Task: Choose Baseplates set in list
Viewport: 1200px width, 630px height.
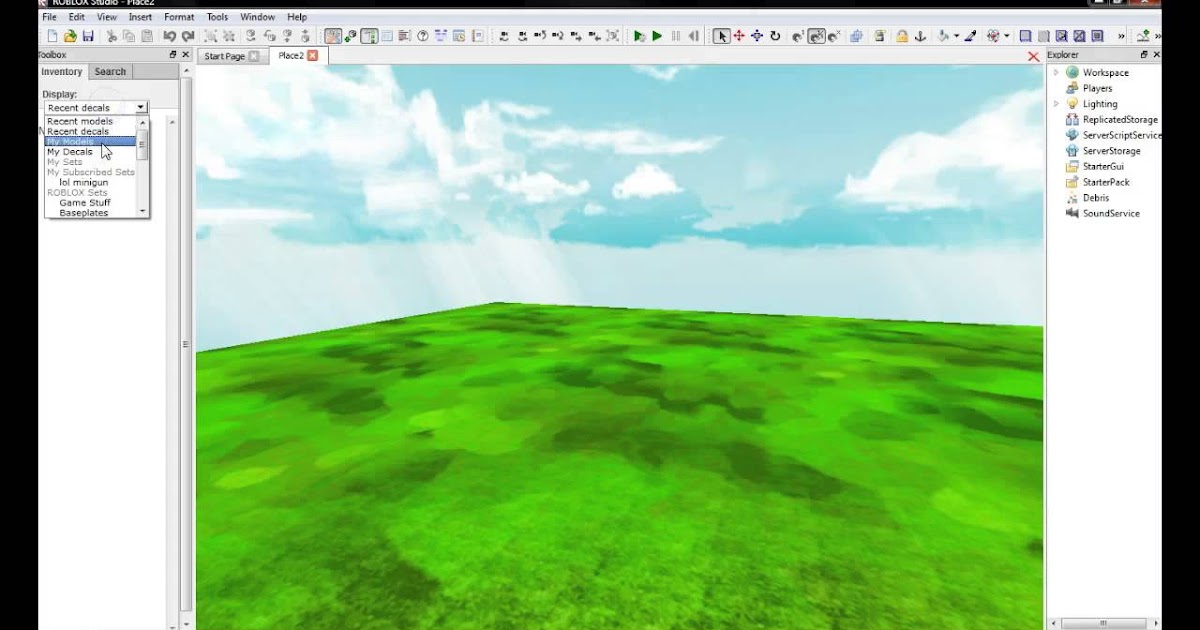Action: (83, 213)
